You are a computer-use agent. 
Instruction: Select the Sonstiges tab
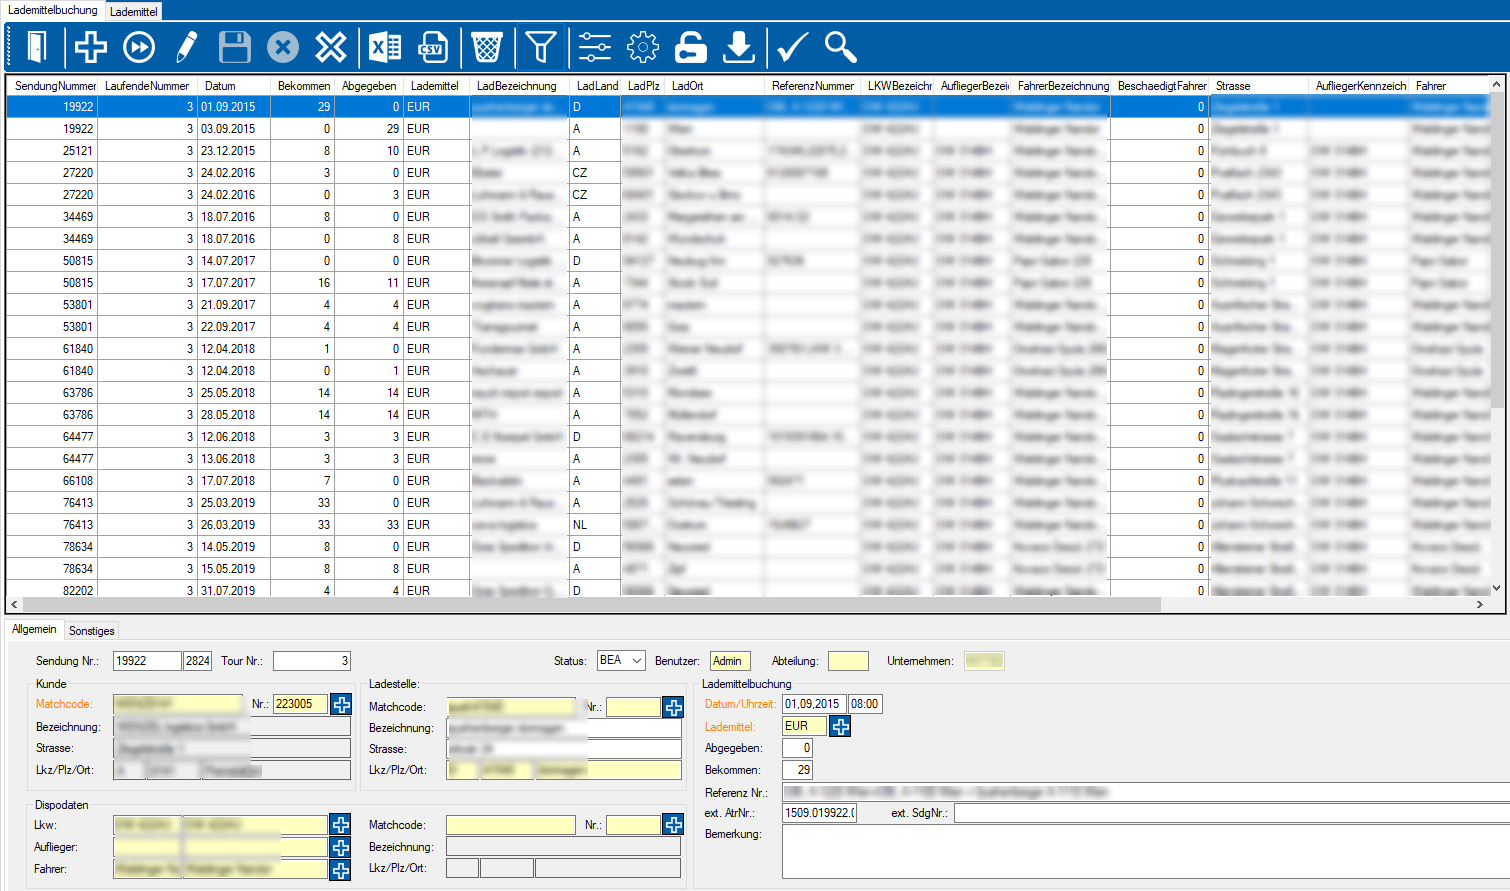pyautogui.click(x=92, y=631)
